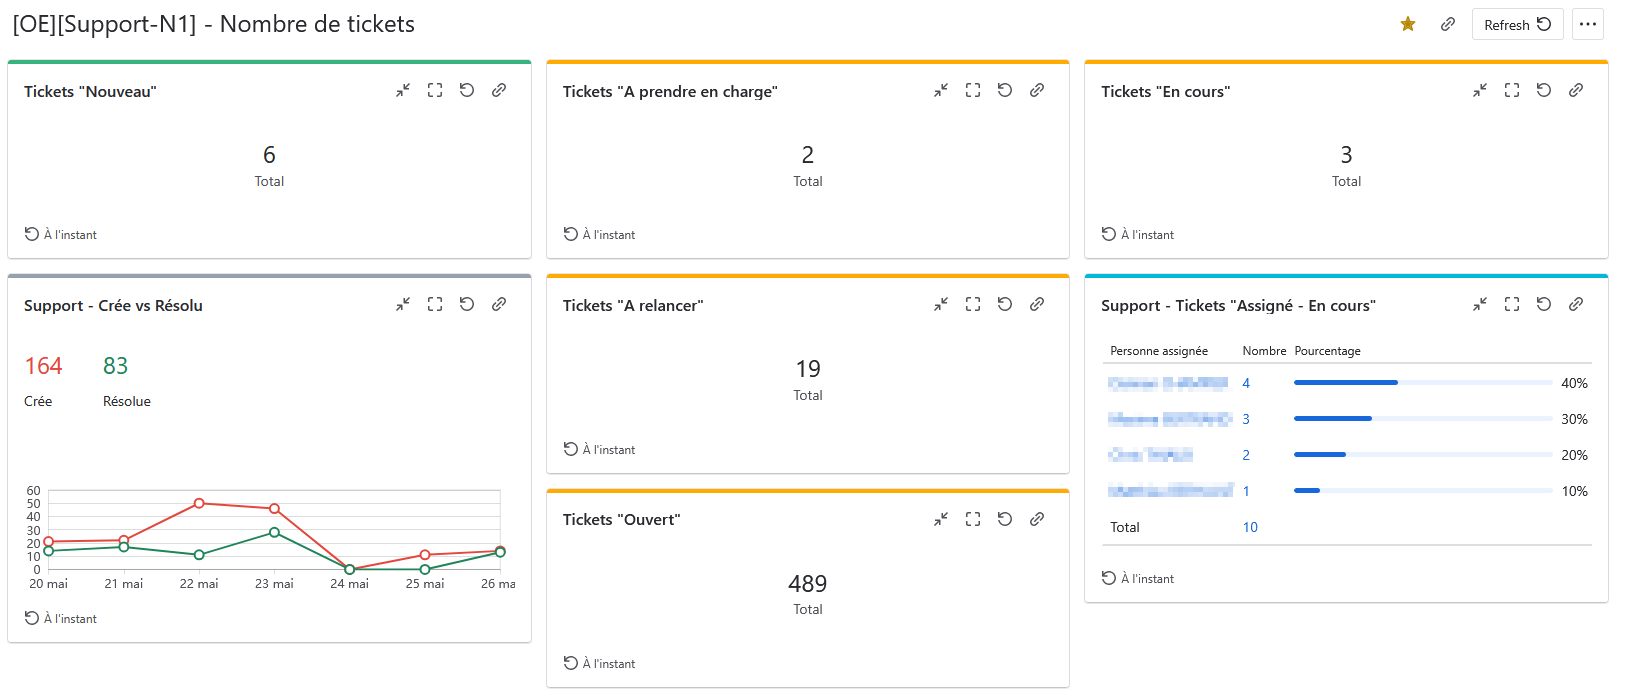Click the Refresh dashboard button
Image resolution: width=1648 pixels, height=699 pixels.
[1517, 24]
